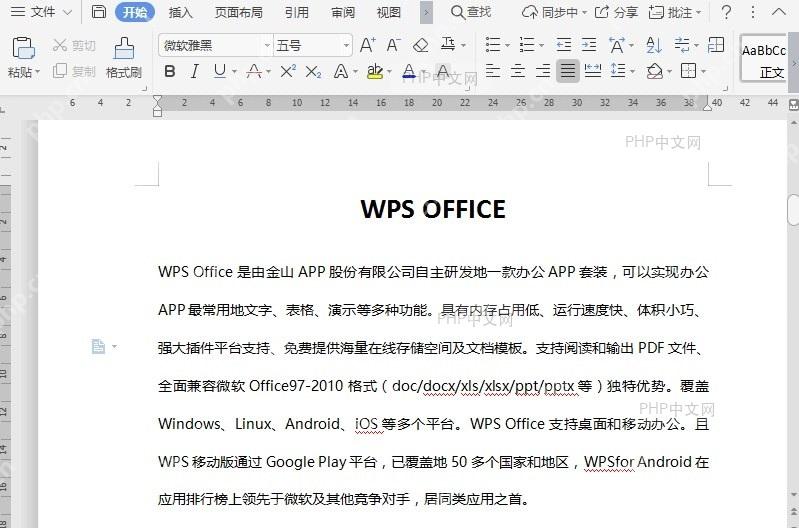Select the format painter brush

124,49
